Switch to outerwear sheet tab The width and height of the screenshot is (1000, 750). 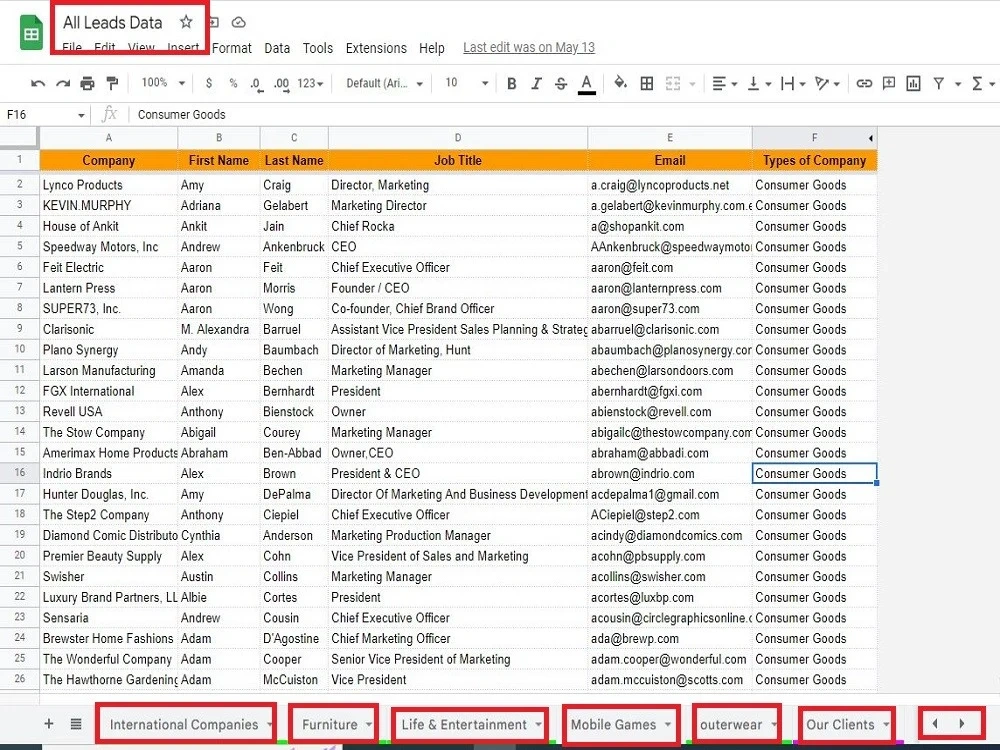click(732, 724)
